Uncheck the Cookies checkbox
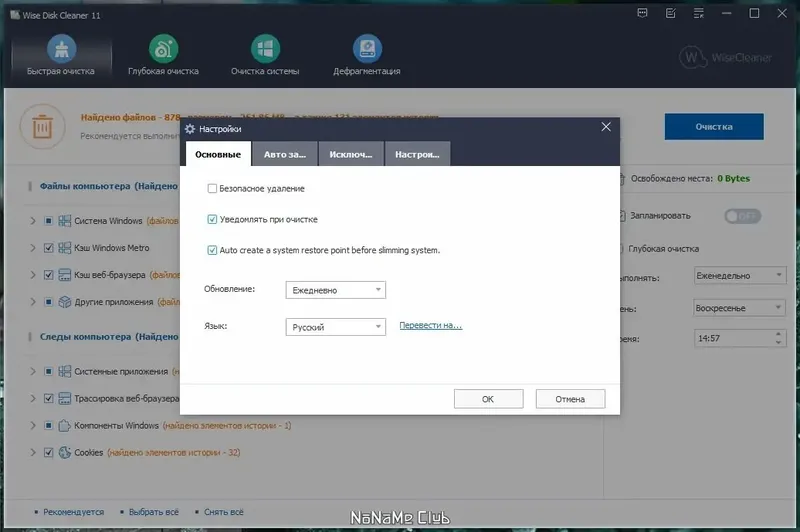Viewport: 800px width, 532px height. (x=48, y=452)
